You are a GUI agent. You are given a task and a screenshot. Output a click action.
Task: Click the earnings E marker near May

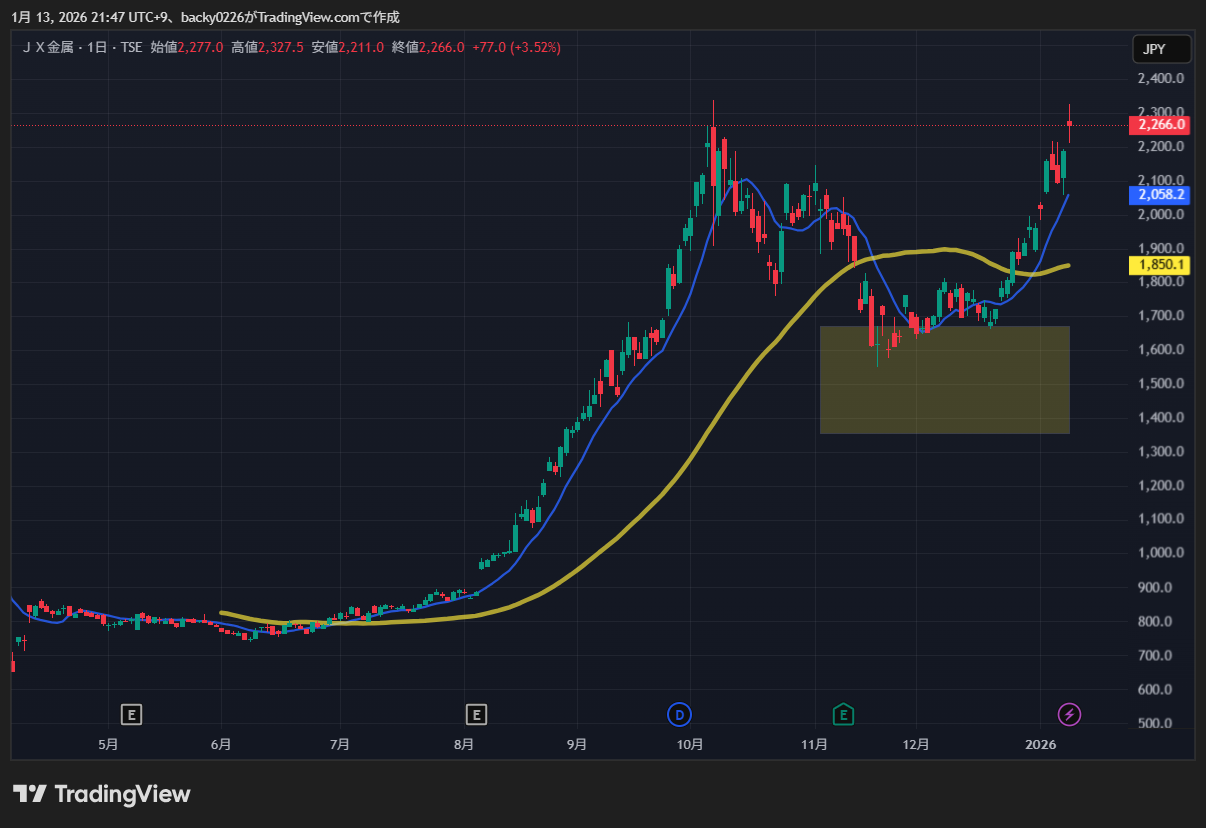pos(131,714)
